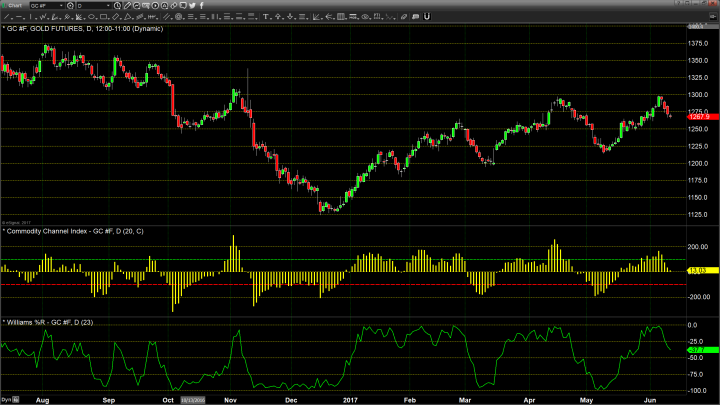
Task: Click the pencil edit chart icon
Action: [x=127, y=6]
